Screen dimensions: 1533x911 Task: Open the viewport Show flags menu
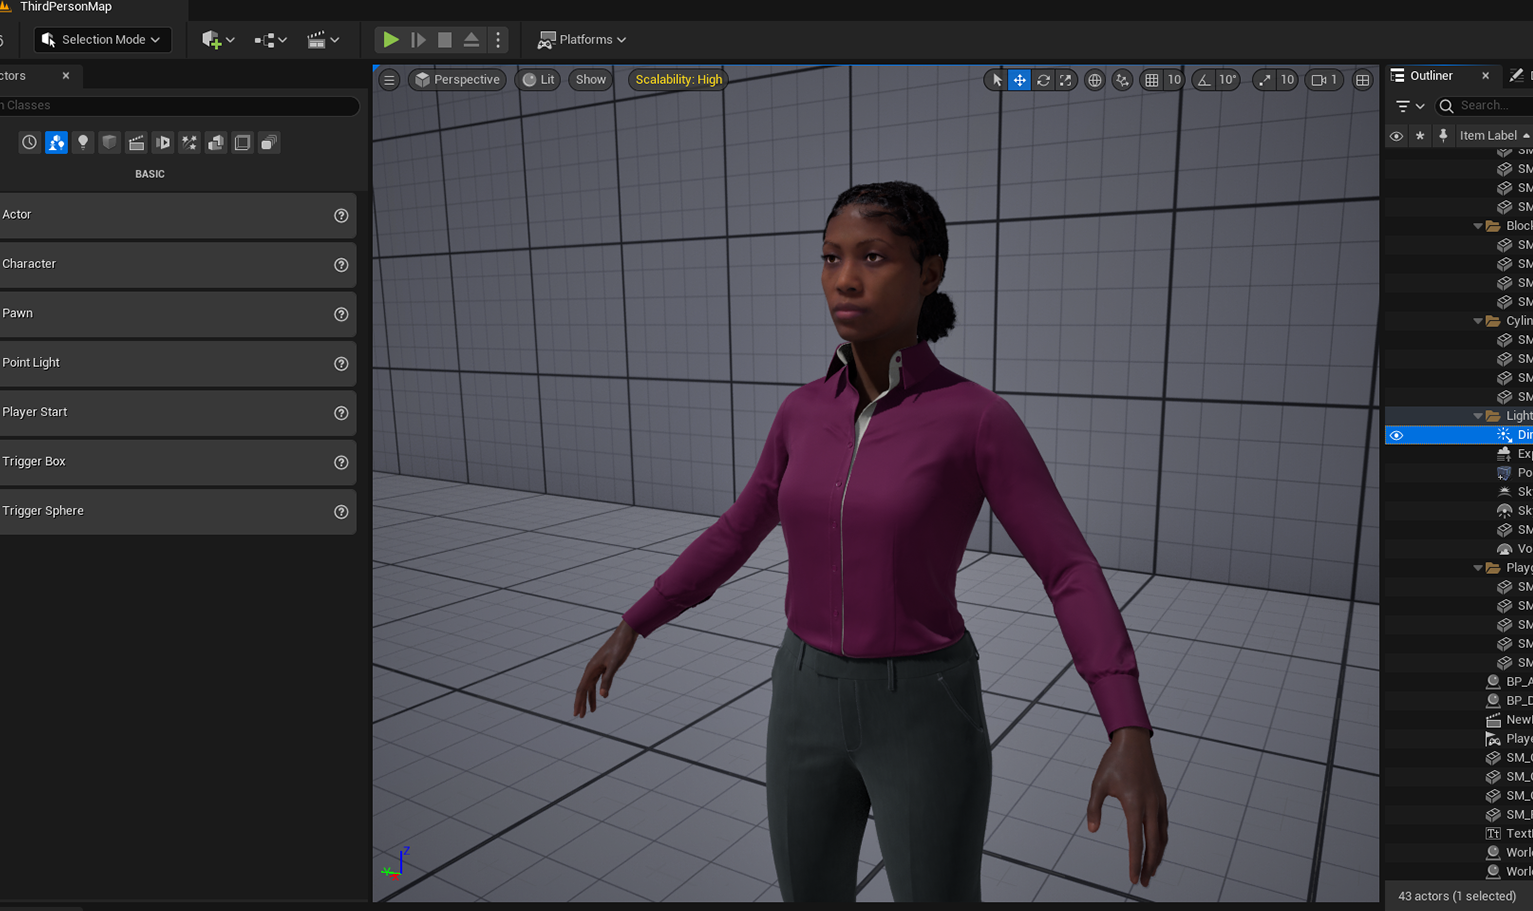tap(591, 80)
